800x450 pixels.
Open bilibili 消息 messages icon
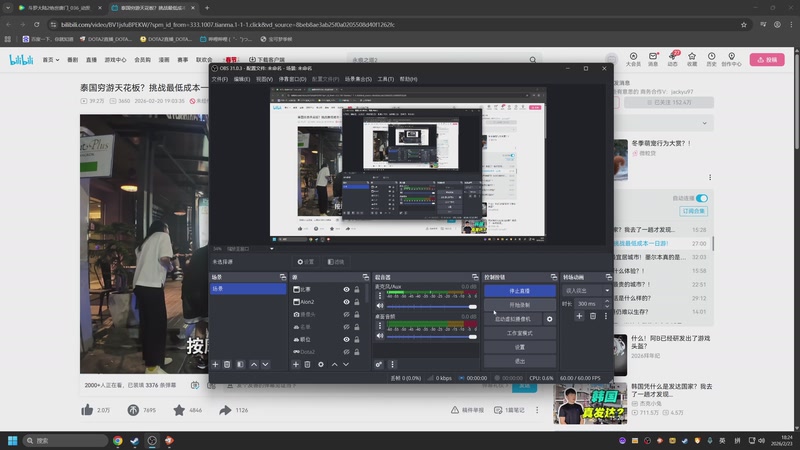pyautogui.click(x=653, y=59)
